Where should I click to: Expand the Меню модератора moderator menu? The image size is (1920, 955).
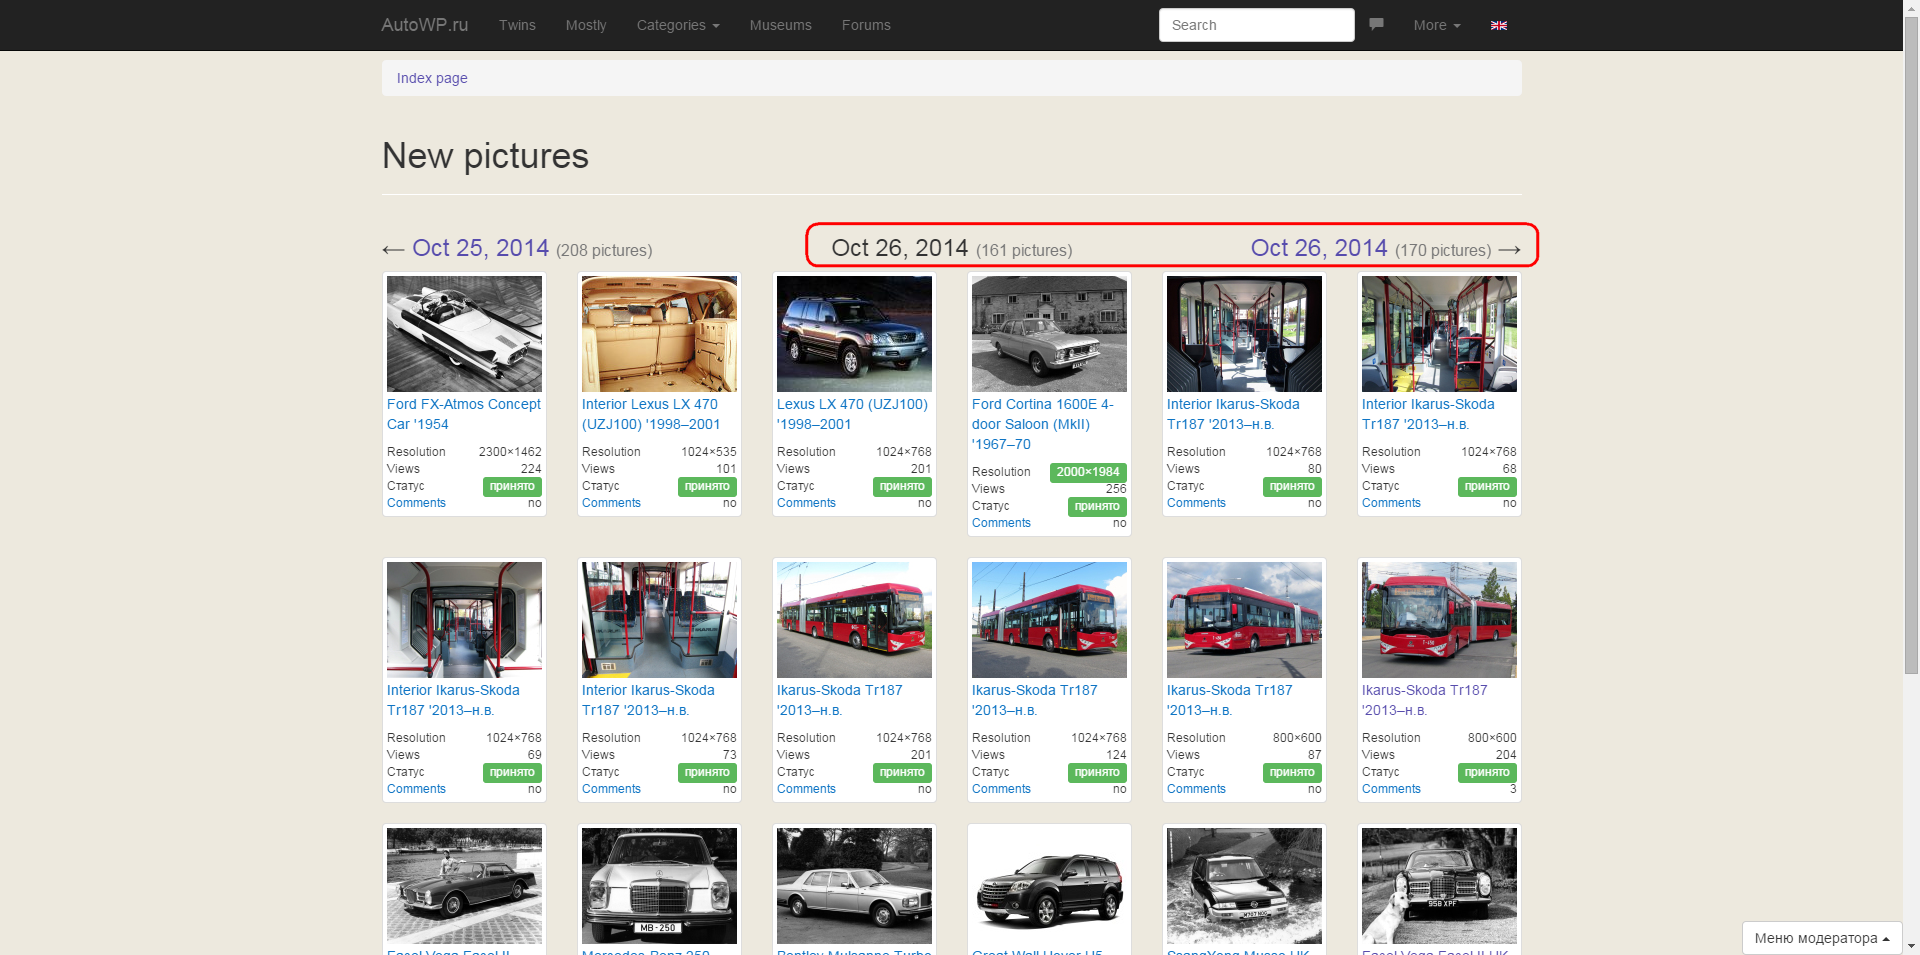pos(1822,938)
